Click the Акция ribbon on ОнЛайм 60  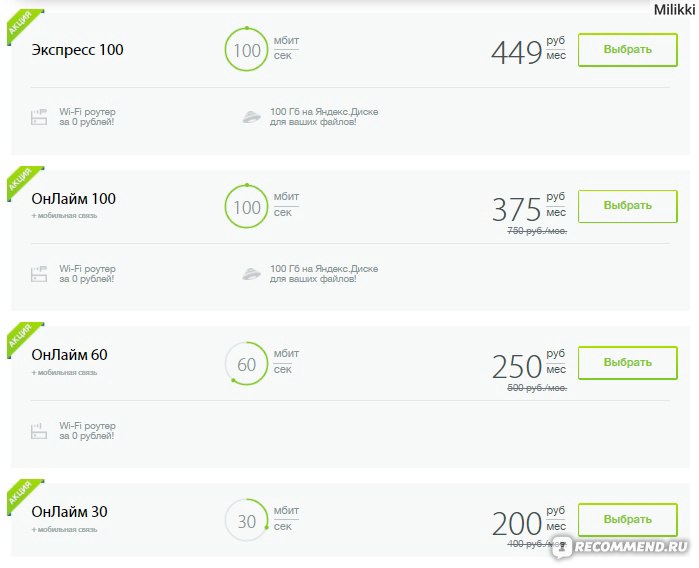[21, 338]
